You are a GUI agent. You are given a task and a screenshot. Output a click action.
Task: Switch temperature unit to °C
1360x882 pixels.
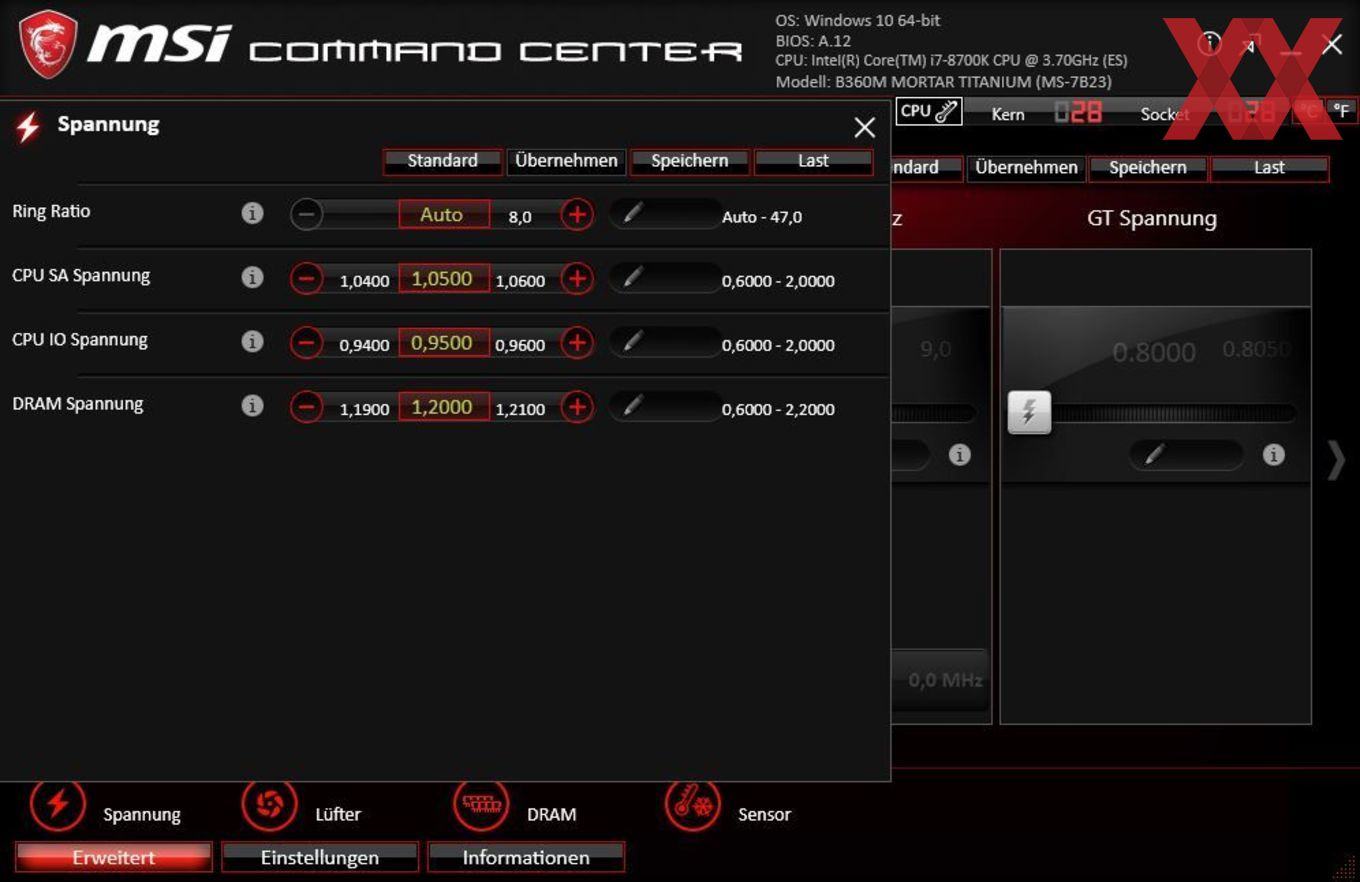(x=1308, y=111)
